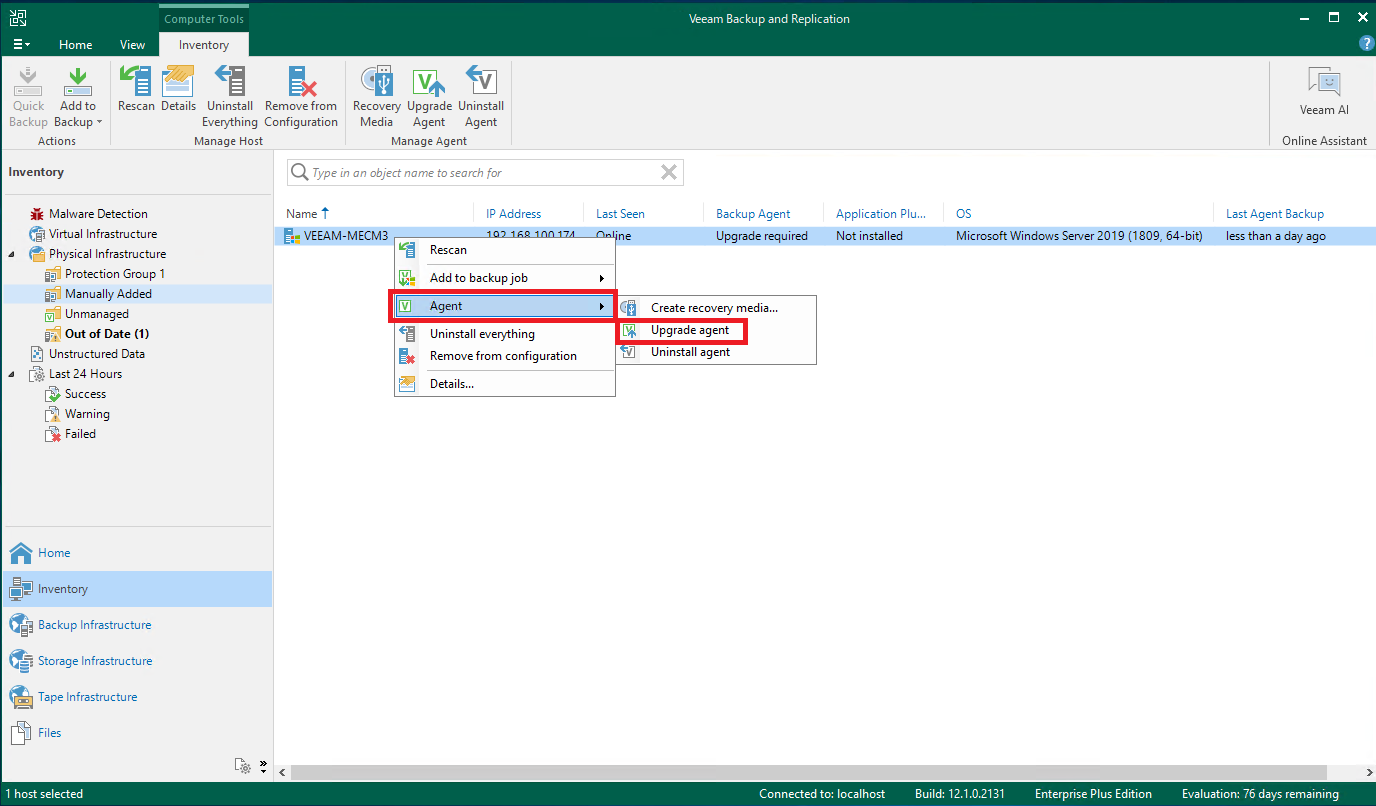Click the help question mark icon

coord(1367,44)
